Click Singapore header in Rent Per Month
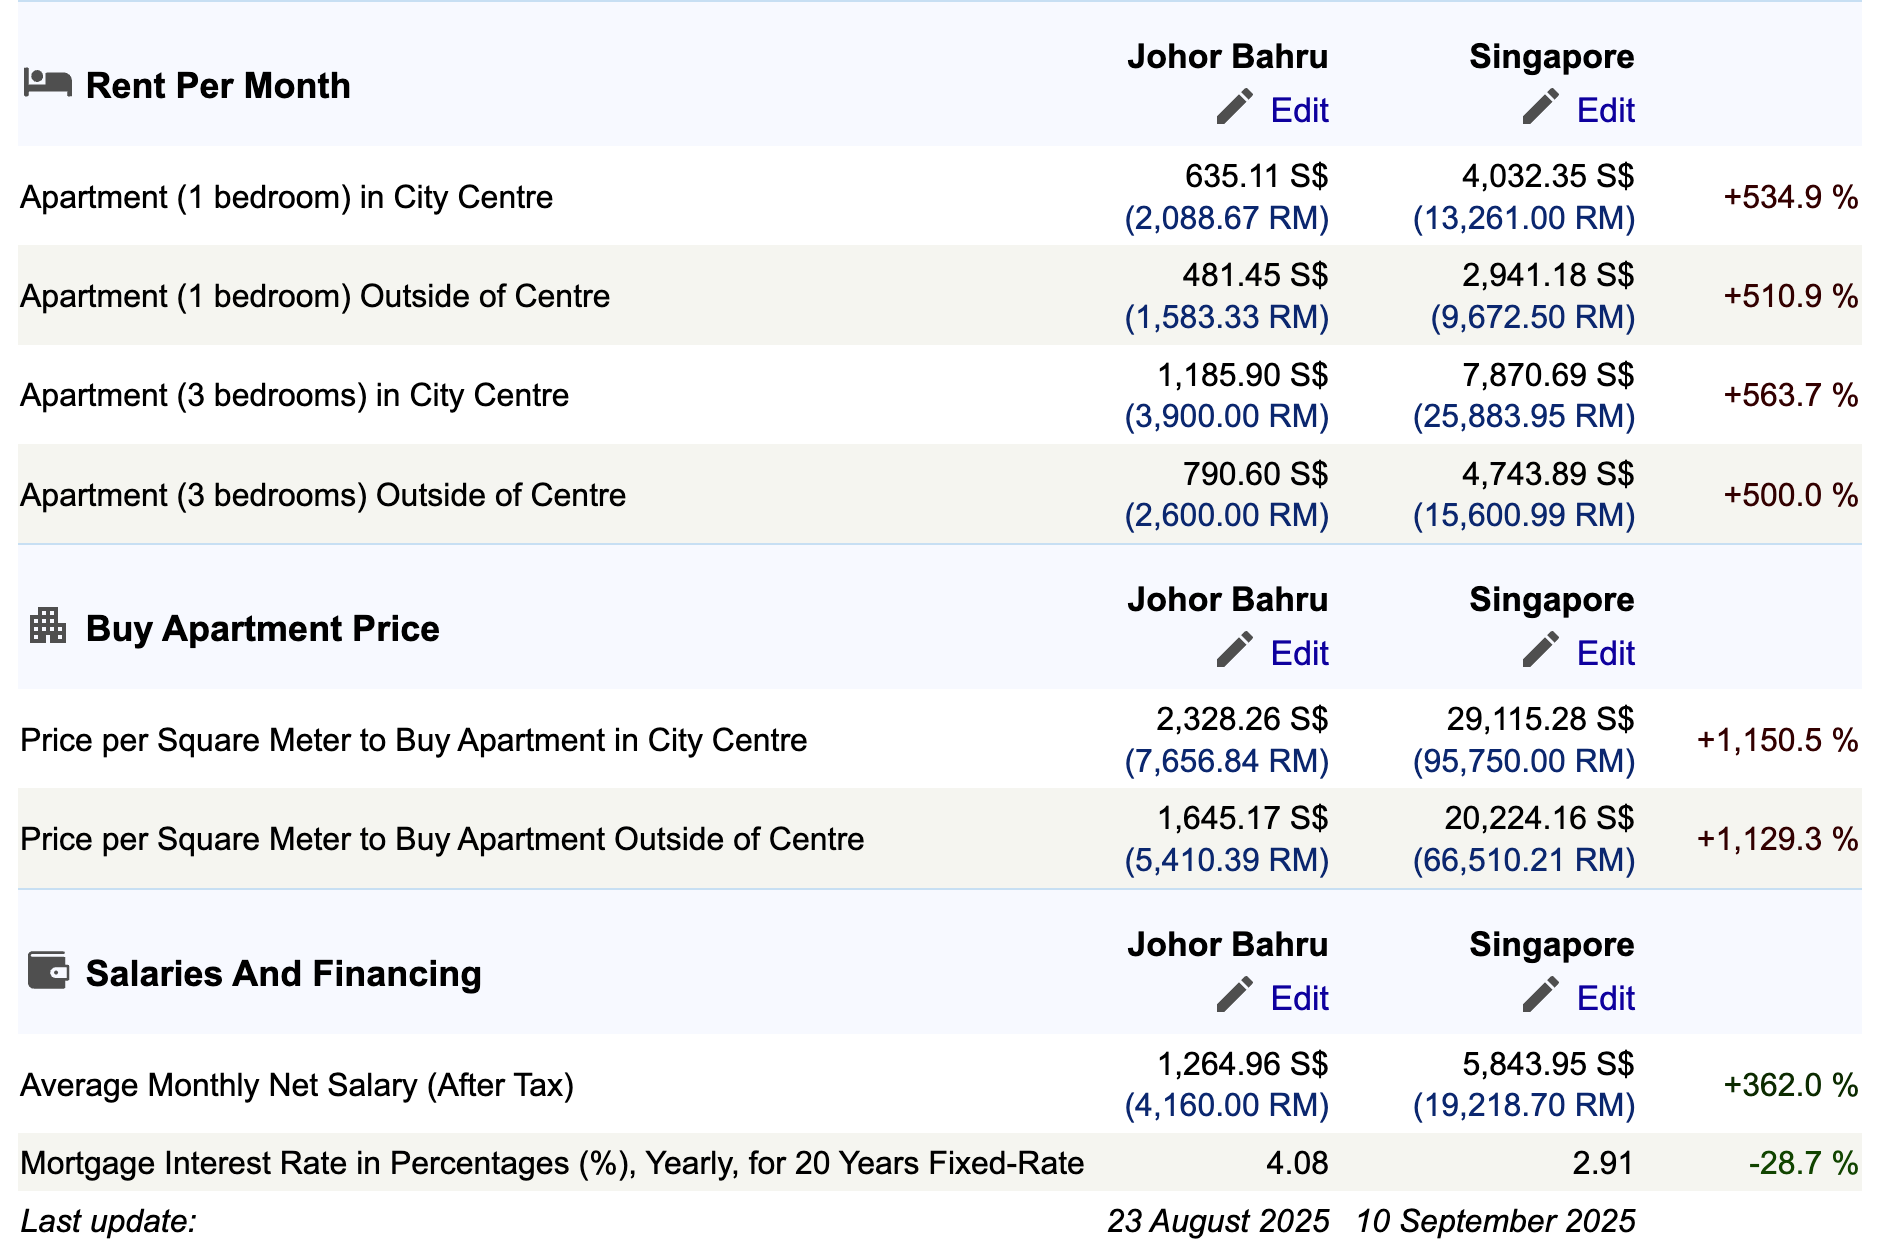This screenshot has height=1254, width=1888. click(x=1551, y=57)
